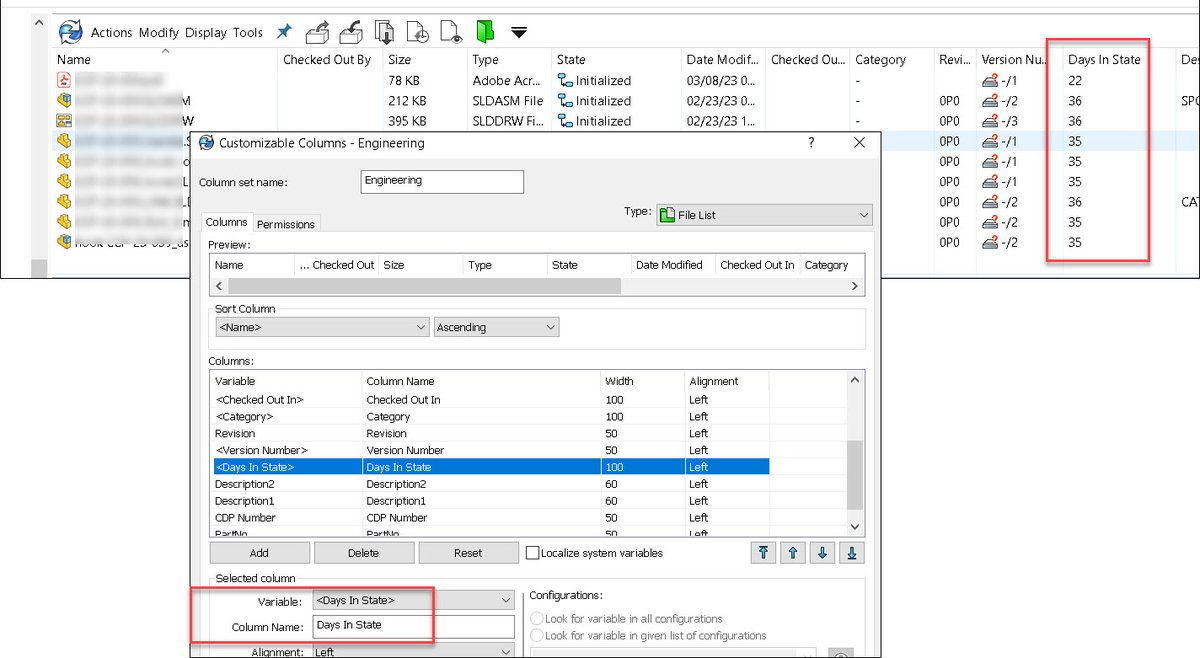Select the Revision row in Columns list
This screenshot has height=658, width=1200.
489,434
